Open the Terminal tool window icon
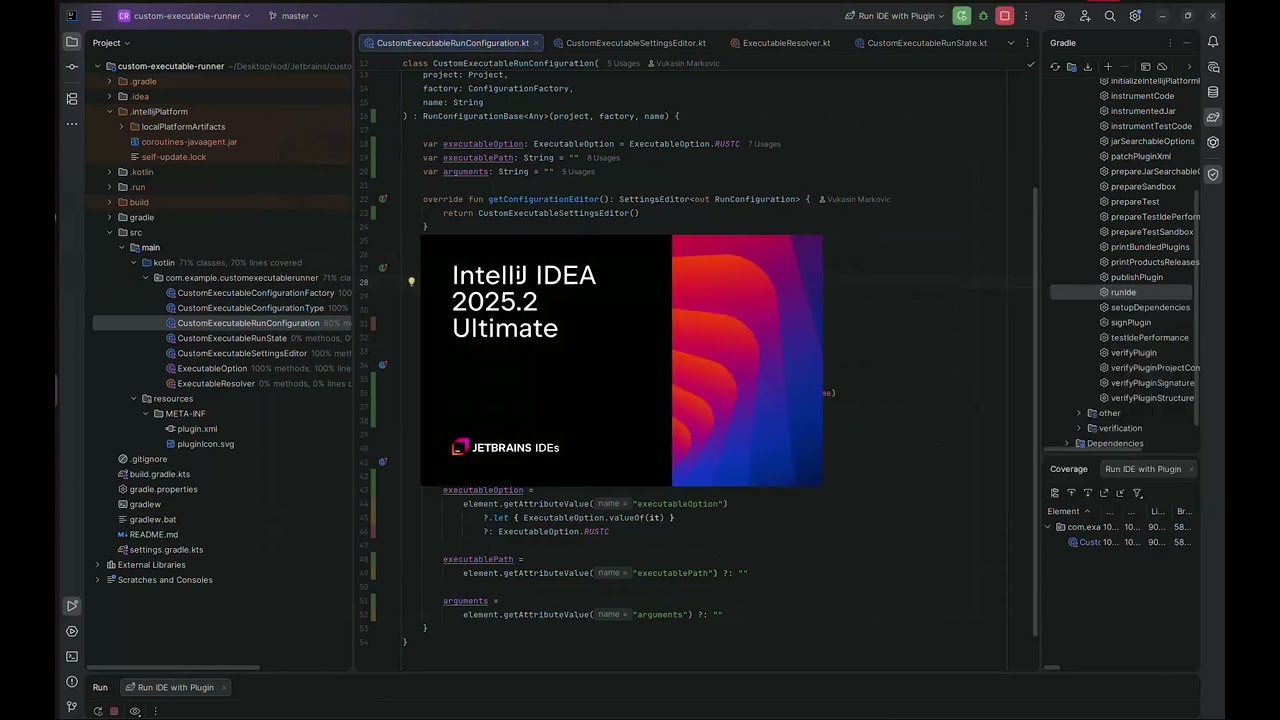Screen dimensions: 1280x720 (72, 656)
